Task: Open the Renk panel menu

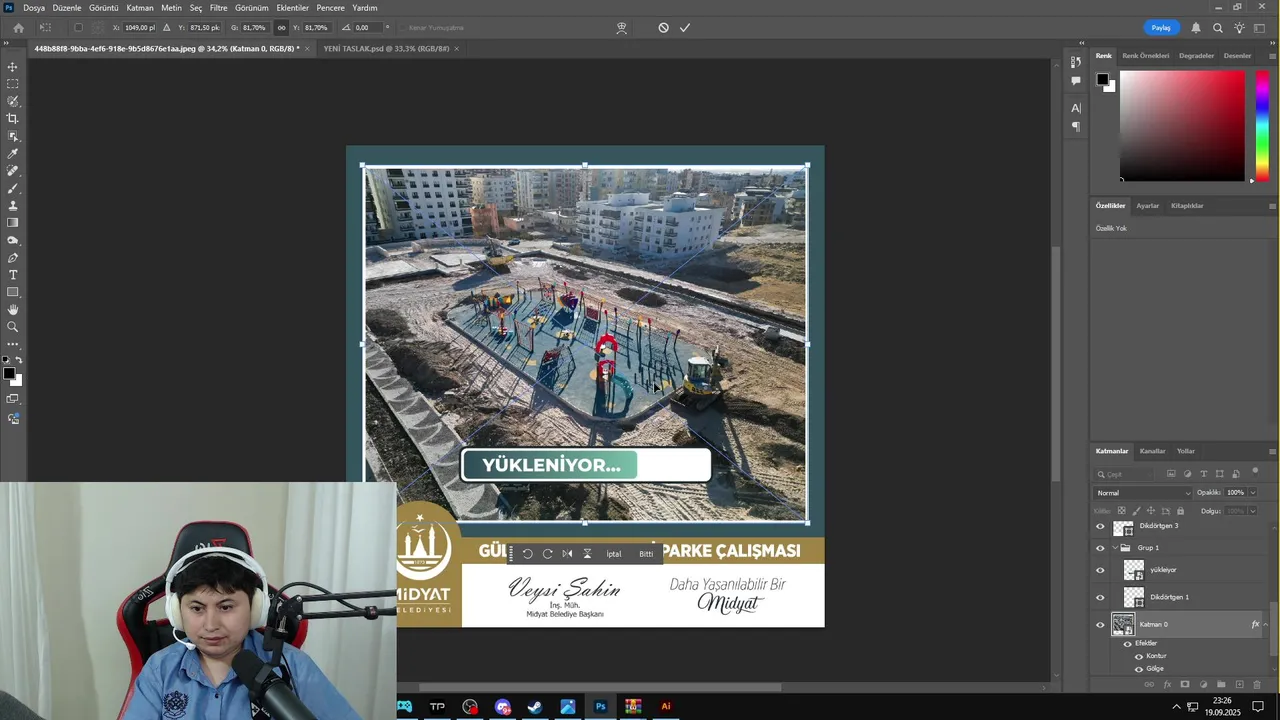Action: (1272, 56)
